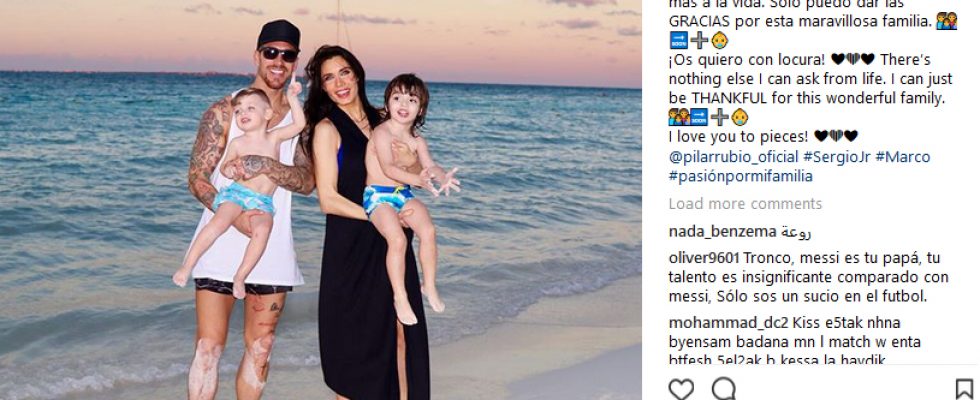The width and height of the screenshot is (980, 400).
Task: Click the black hearts after 'I love you to pieces!'
Action: 836,136
